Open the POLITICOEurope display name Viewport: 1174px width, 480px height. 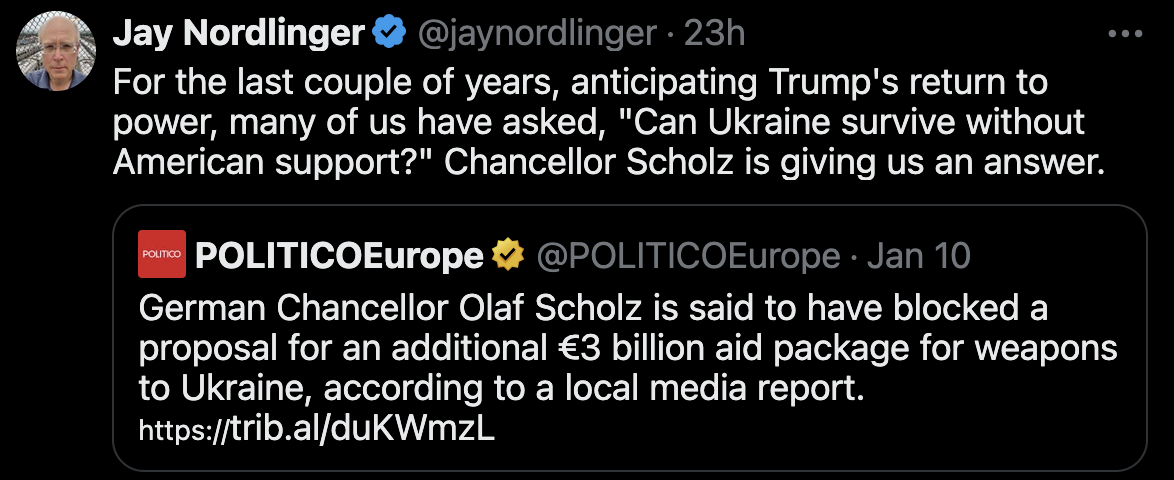click(x=340, y=257)
